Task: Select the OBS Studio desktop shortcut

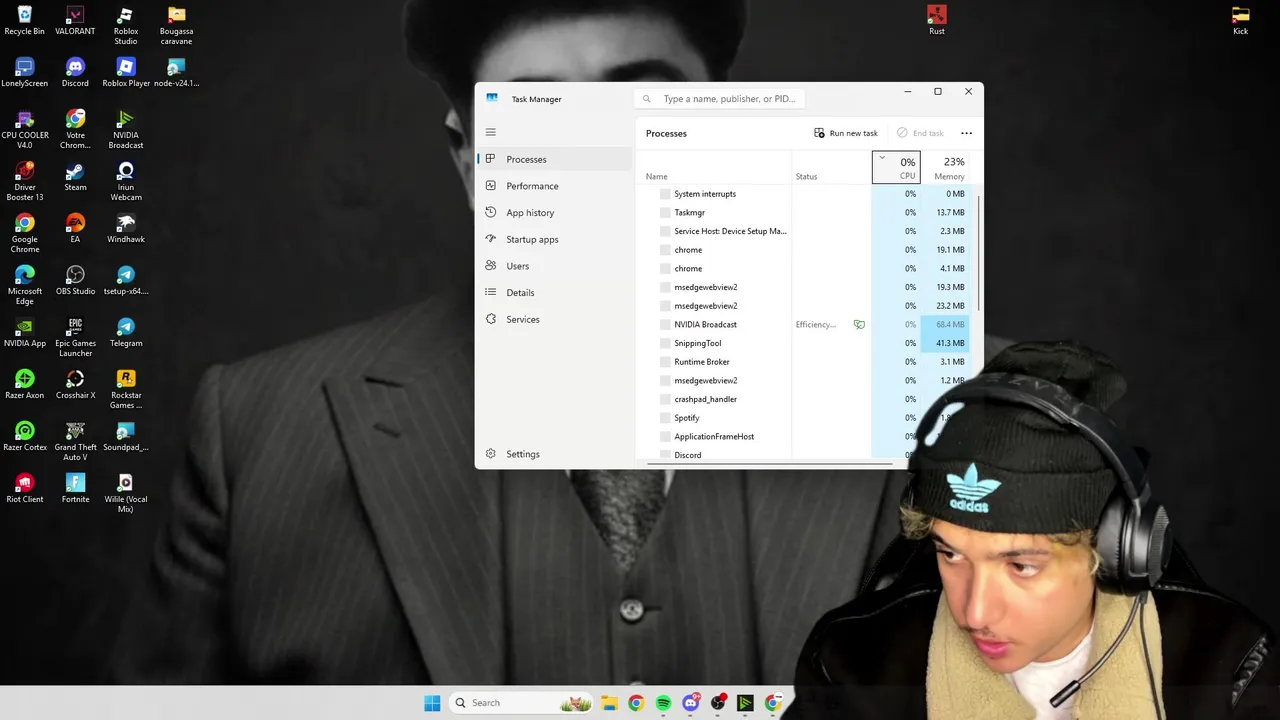Action: point(75,281)
